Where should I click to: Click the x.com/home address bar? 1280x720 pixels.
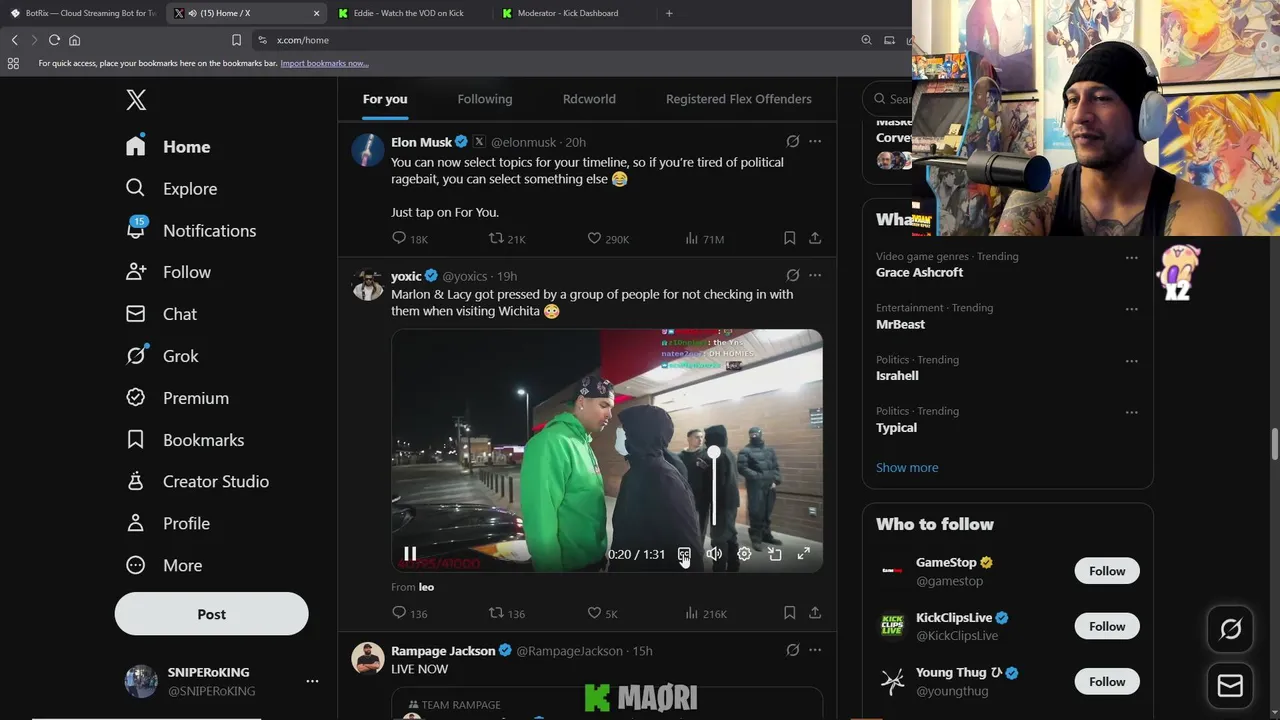[550, 40]
